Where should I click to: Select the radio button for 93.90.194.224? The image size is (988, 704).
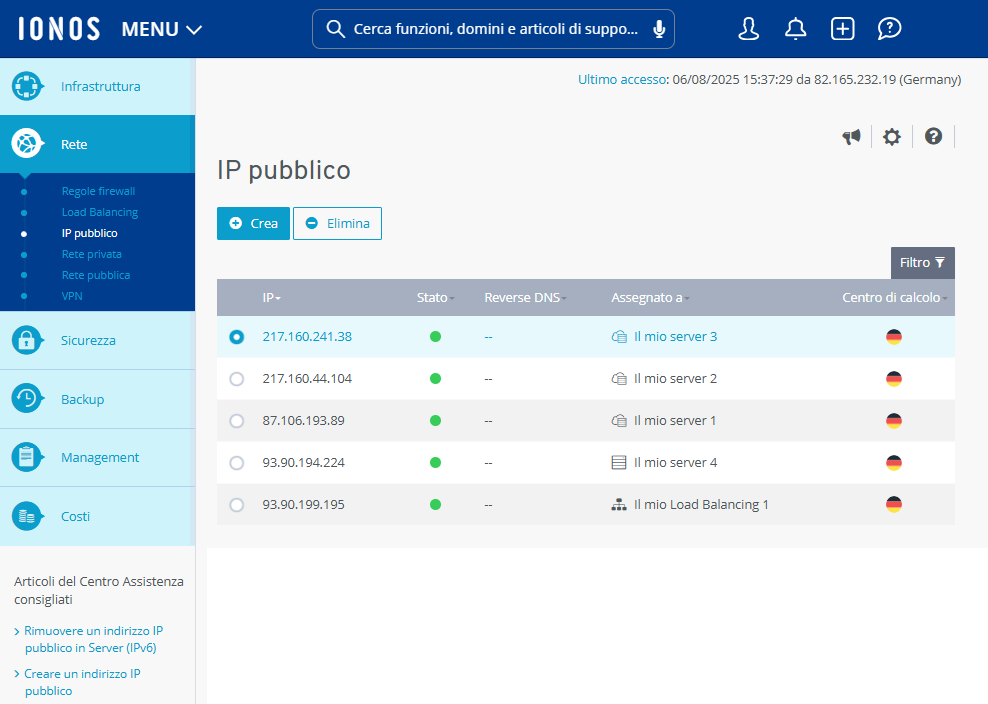coord(236,463)
